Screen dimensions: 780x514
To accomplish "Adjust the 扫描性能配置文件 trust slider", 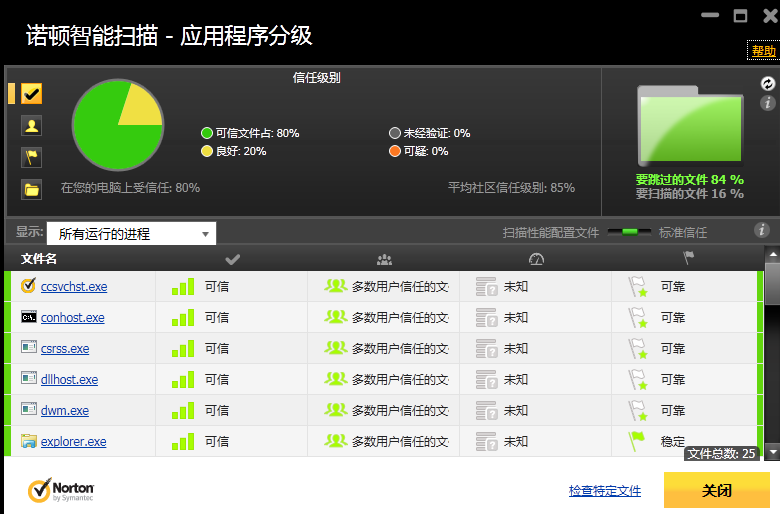I will click(629, 232).
